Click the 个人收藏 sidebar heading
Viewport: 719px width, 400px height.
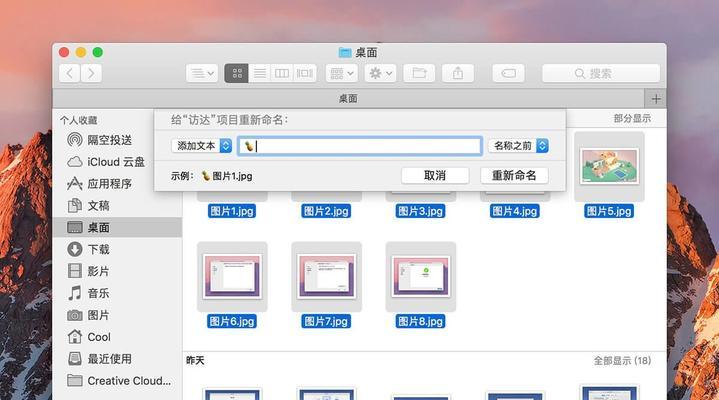78,120
